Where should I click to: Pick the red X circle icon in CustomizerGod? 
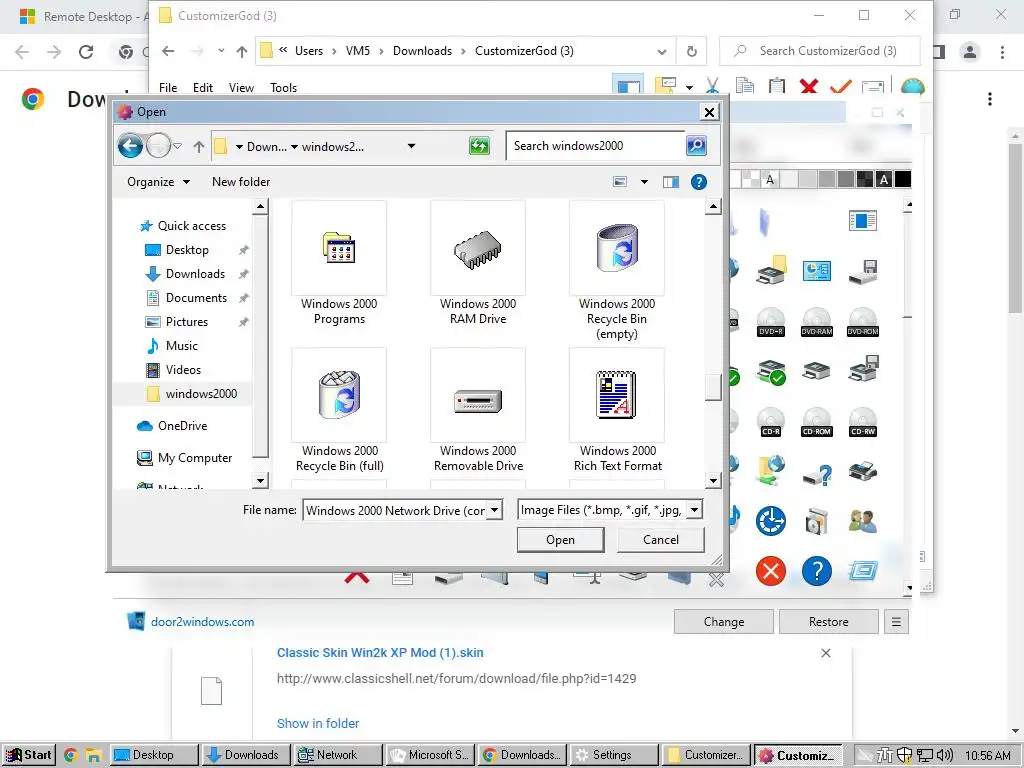[x=771, y=571]
